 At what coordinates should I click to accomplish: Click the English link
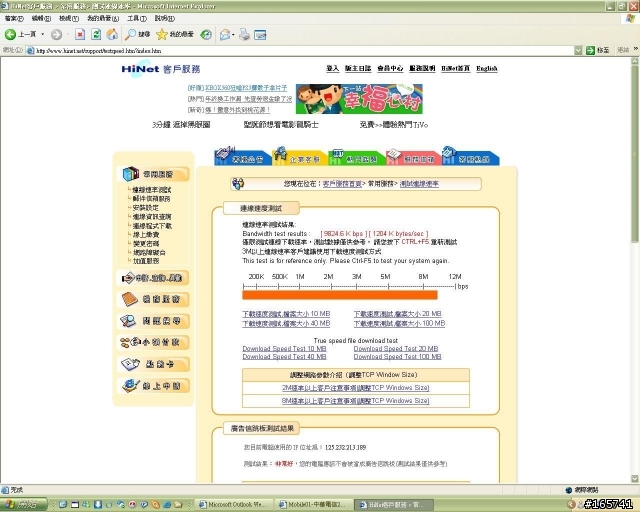click(487, 69)
